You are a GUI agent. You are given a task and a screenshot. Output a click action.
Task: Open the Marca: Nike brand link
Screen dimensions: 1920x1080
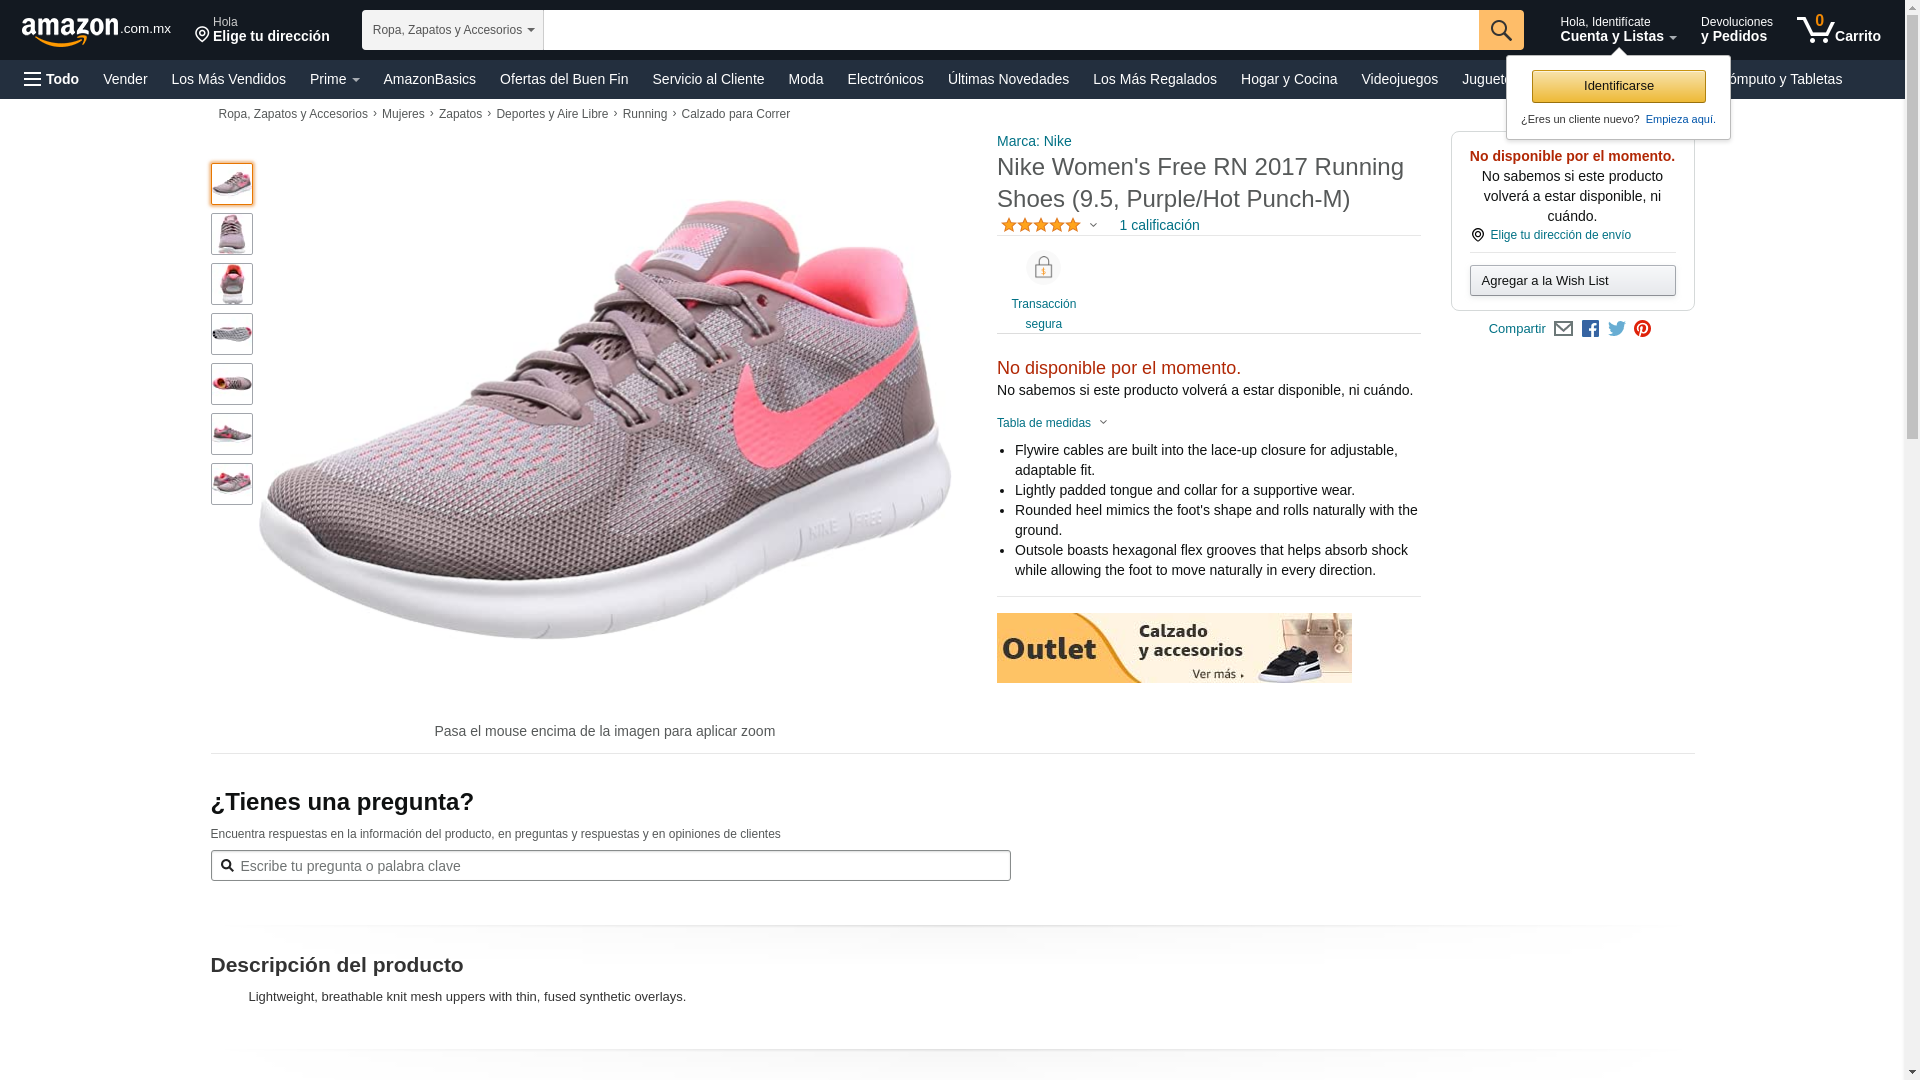coord(1034,141)
